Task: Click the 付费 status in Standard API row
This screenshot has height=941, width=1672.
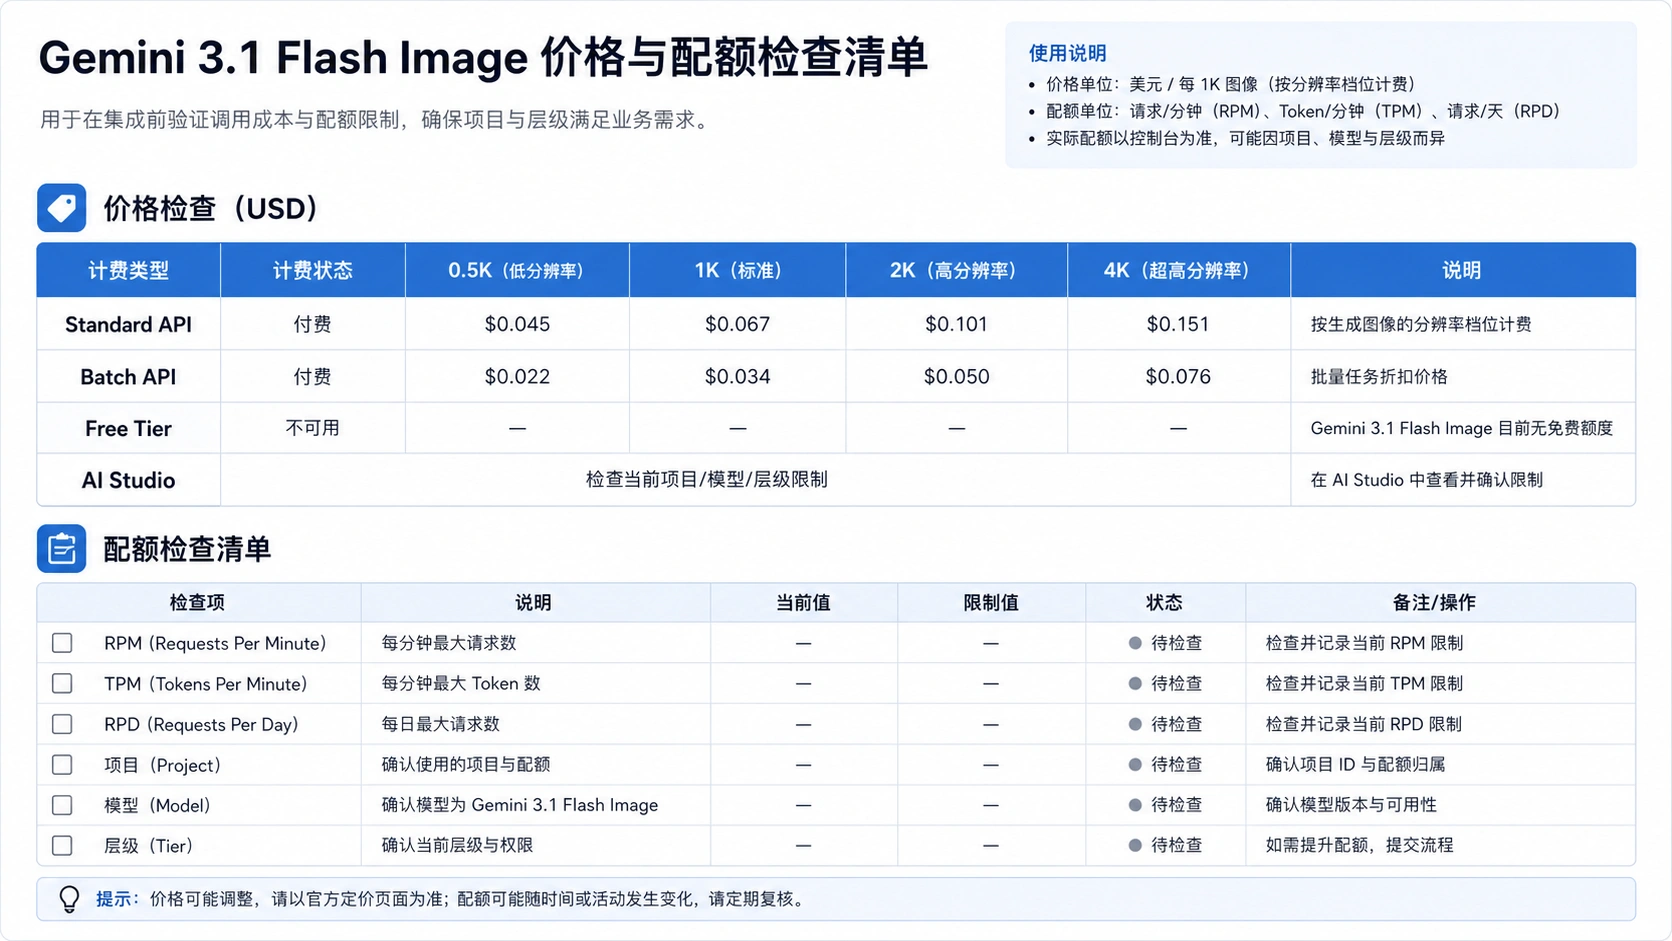Action: click(312, 324)
